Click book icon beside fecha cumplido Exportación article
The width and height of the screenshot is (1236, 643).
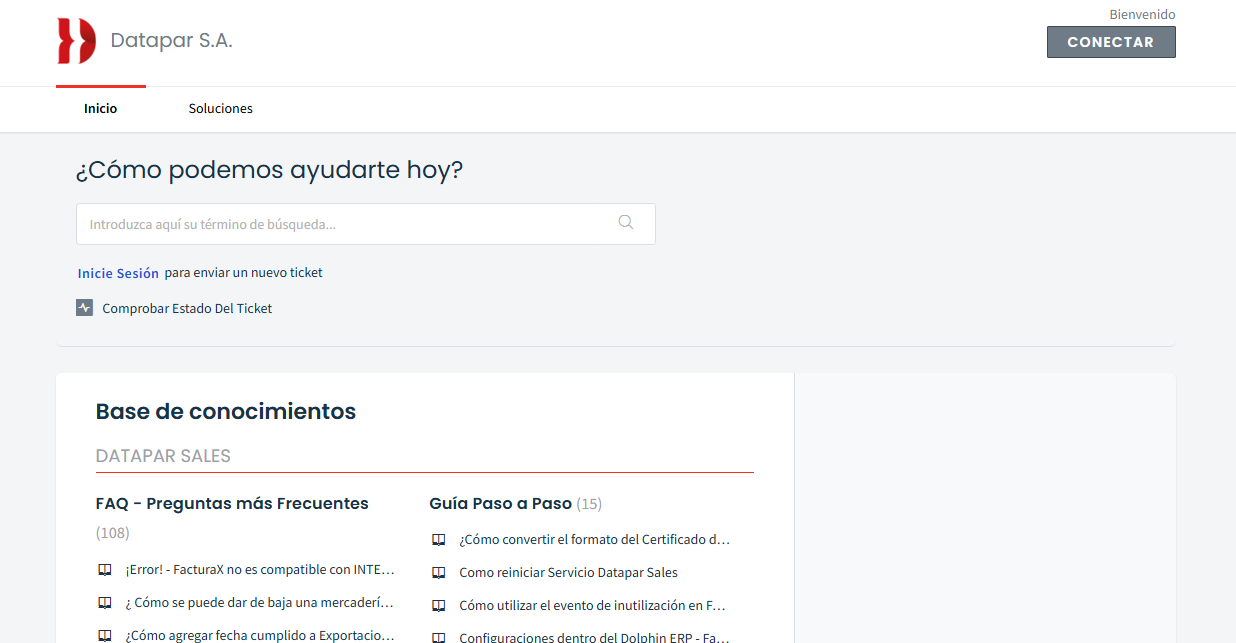[104, 635]
